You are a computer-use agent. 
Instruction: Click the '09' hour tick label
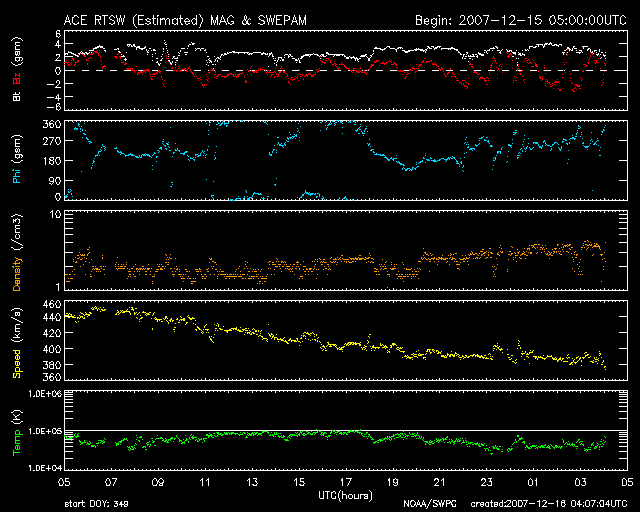(x=158, y=482)
